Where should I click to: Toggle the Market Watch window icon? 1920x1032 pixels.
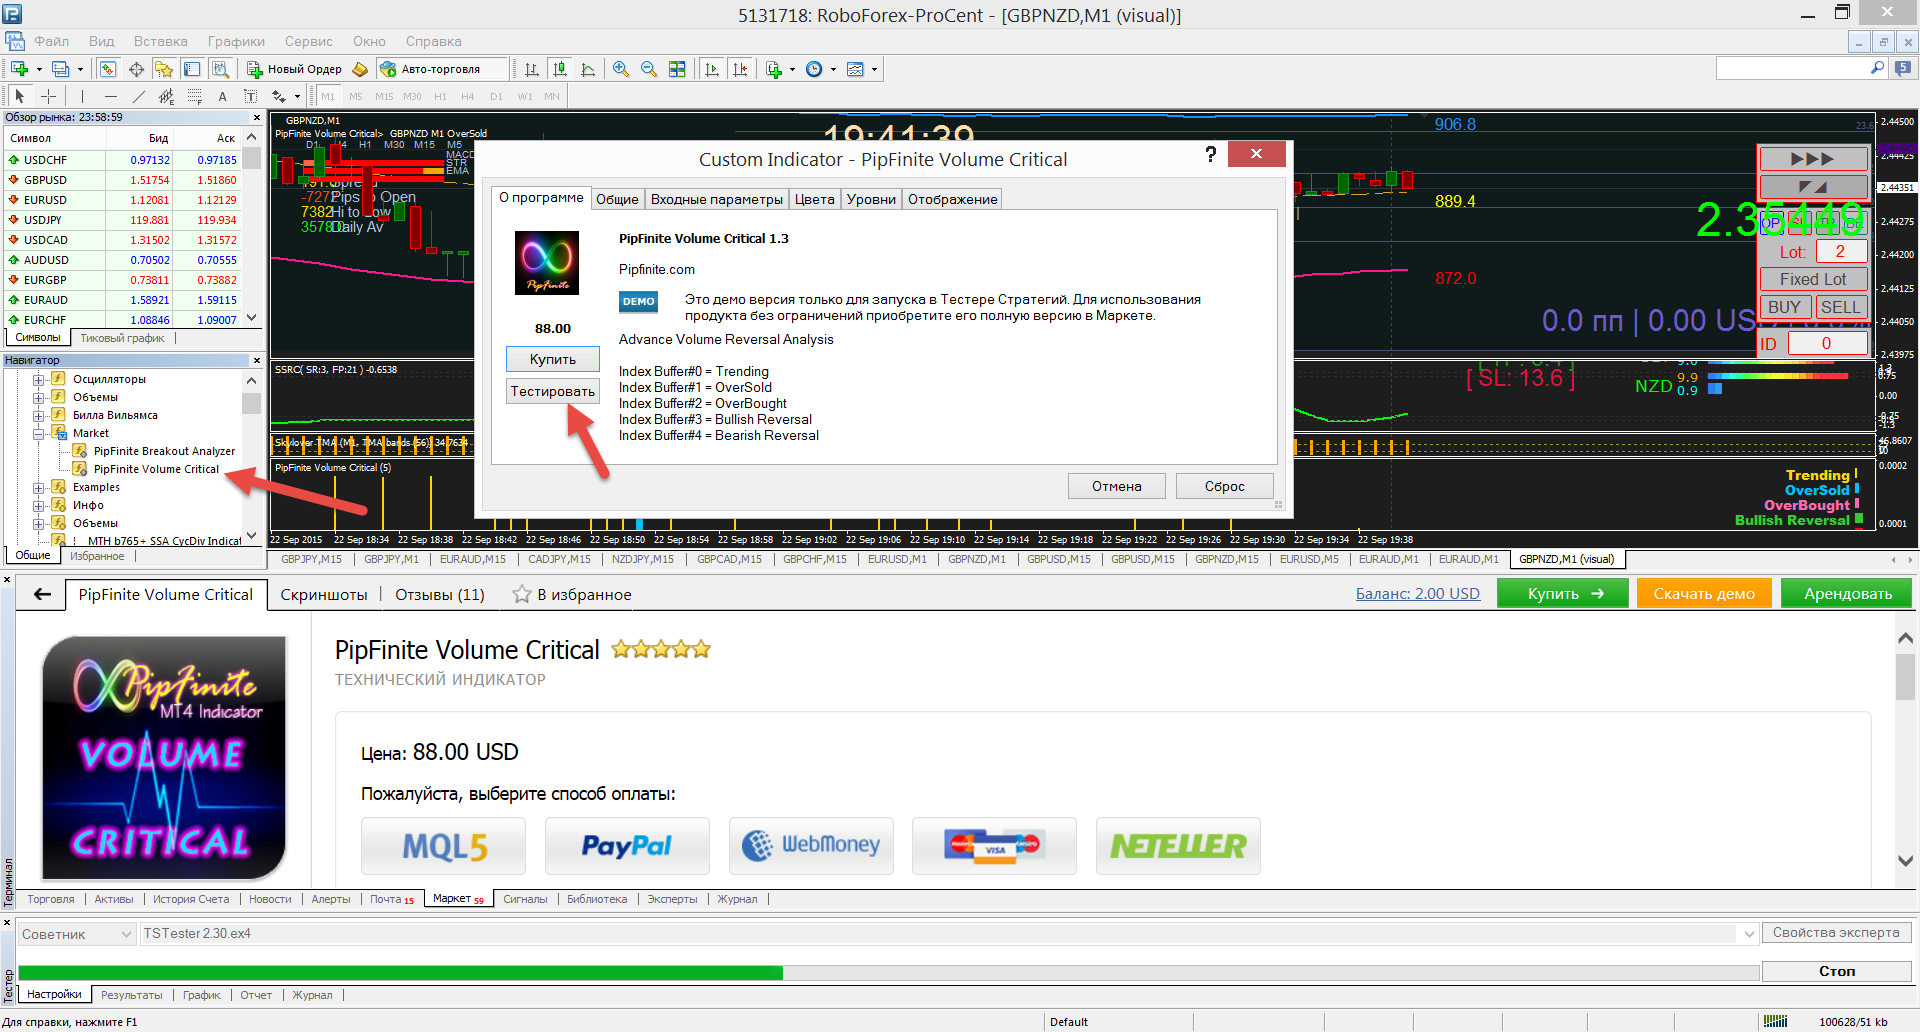108,69
